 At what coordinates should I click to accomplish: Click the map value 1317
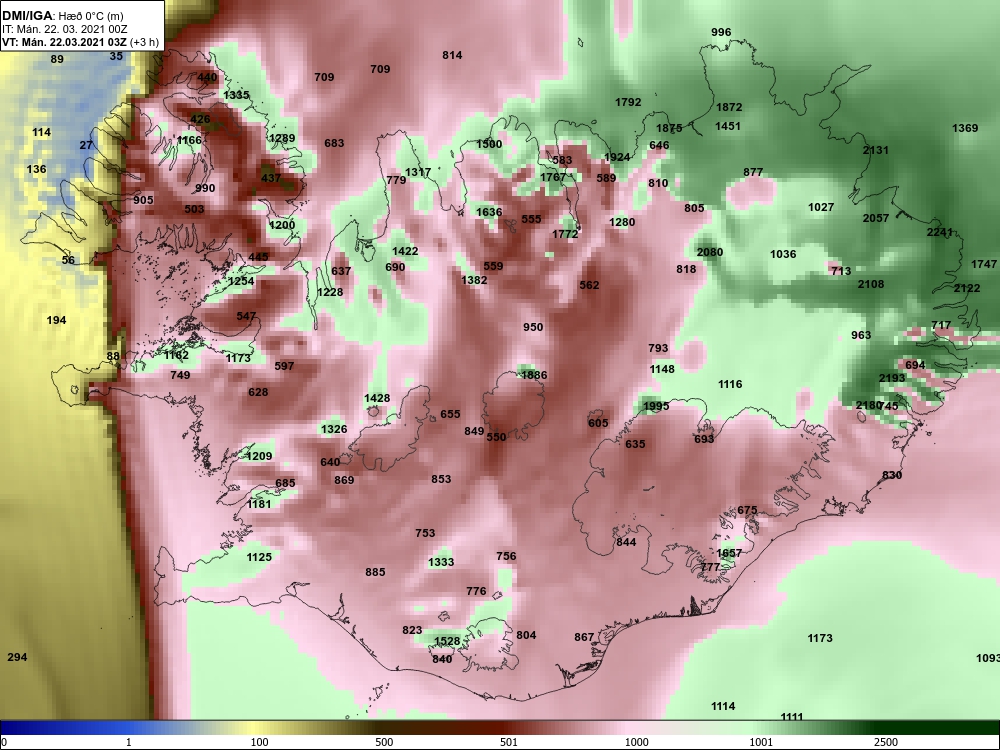point(418,172)
